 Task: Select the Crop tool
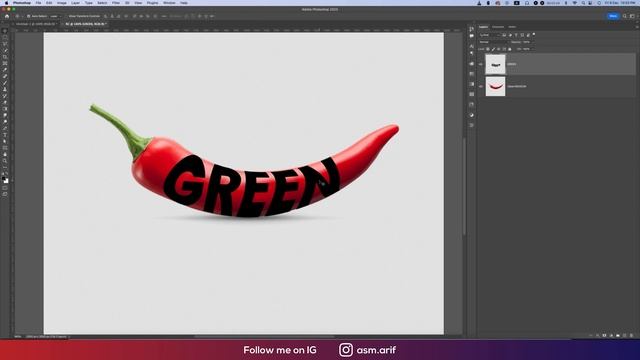[x=5, y=57]
